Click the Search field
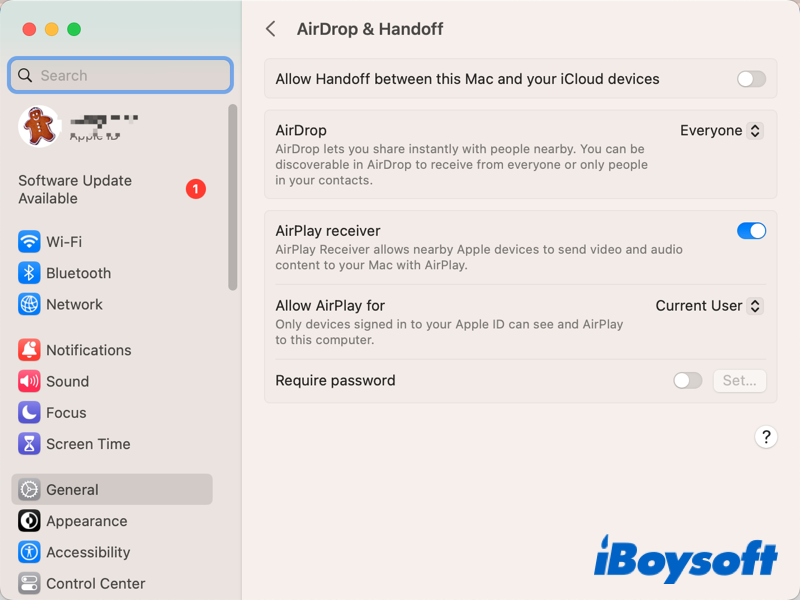 point(120,75)
